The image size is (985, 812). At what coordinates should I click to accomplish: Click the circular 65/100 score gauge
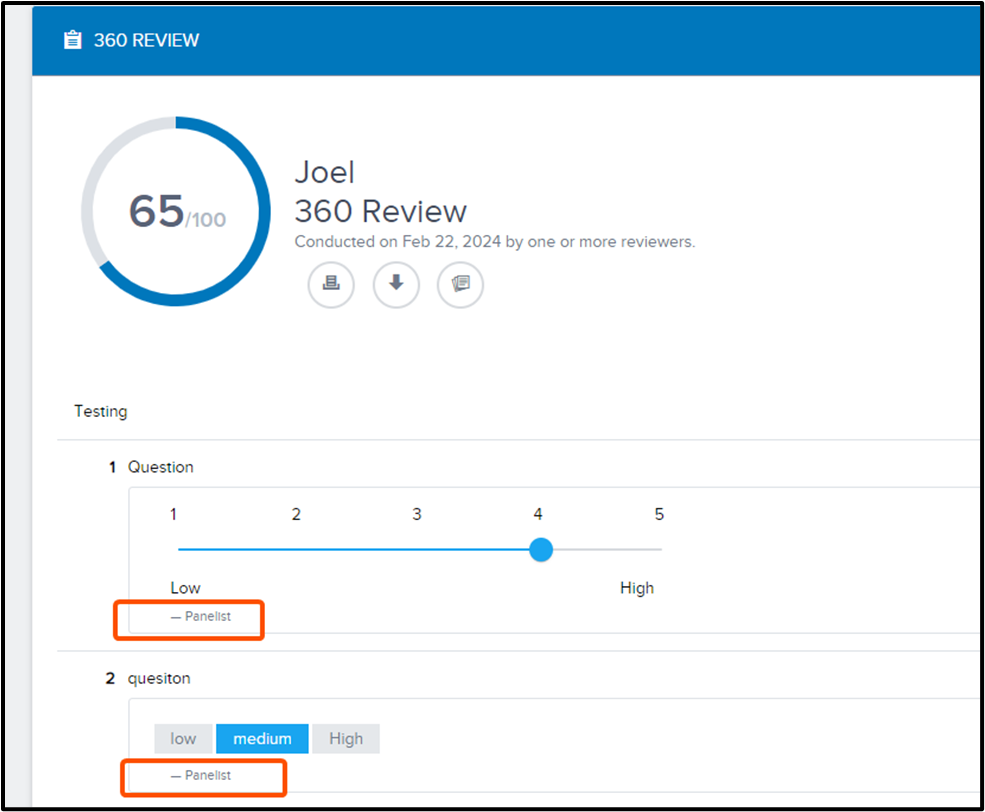pos(176,211)
